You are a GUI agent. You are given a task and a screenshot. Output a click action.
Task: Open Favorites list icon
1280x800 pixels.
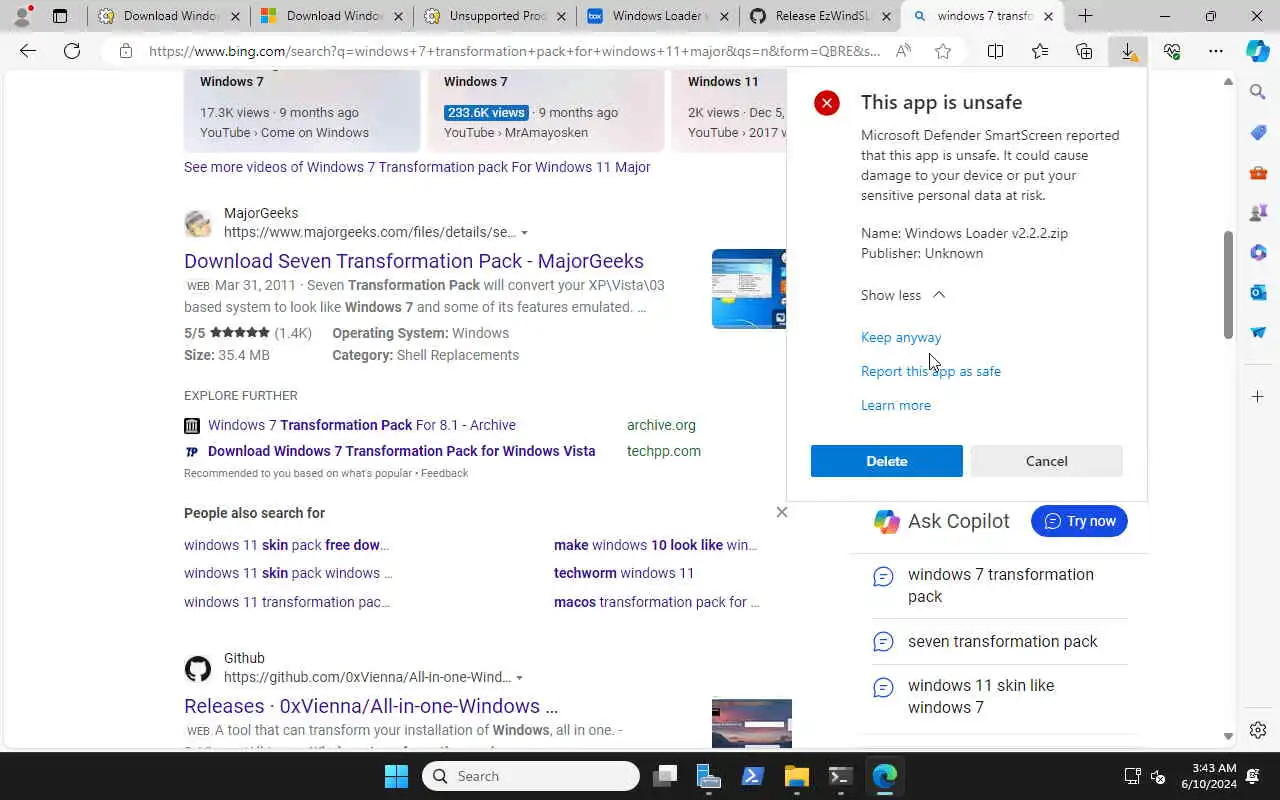click(x=1040, y=51)
